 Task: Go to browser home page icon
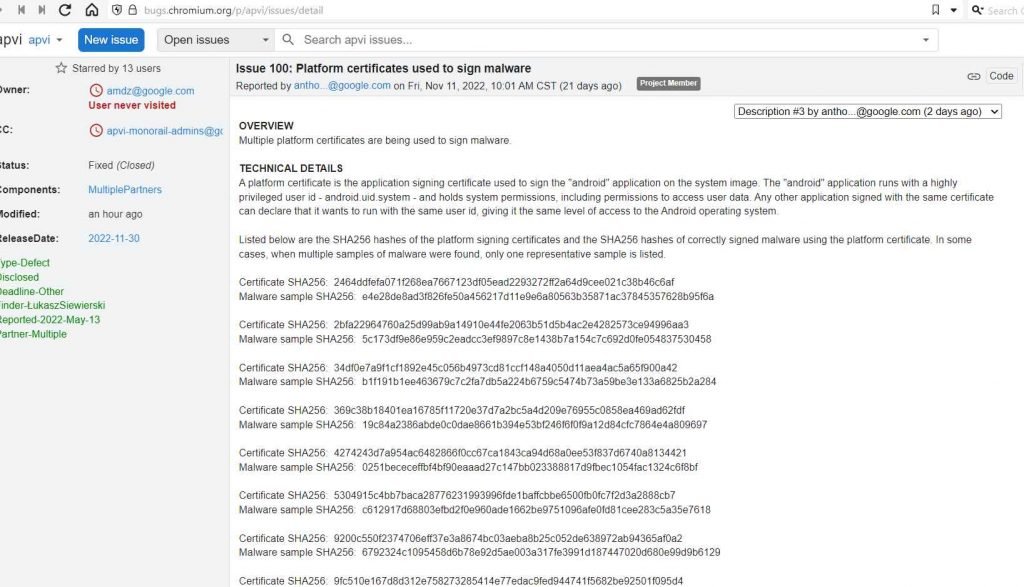point(92,10)
